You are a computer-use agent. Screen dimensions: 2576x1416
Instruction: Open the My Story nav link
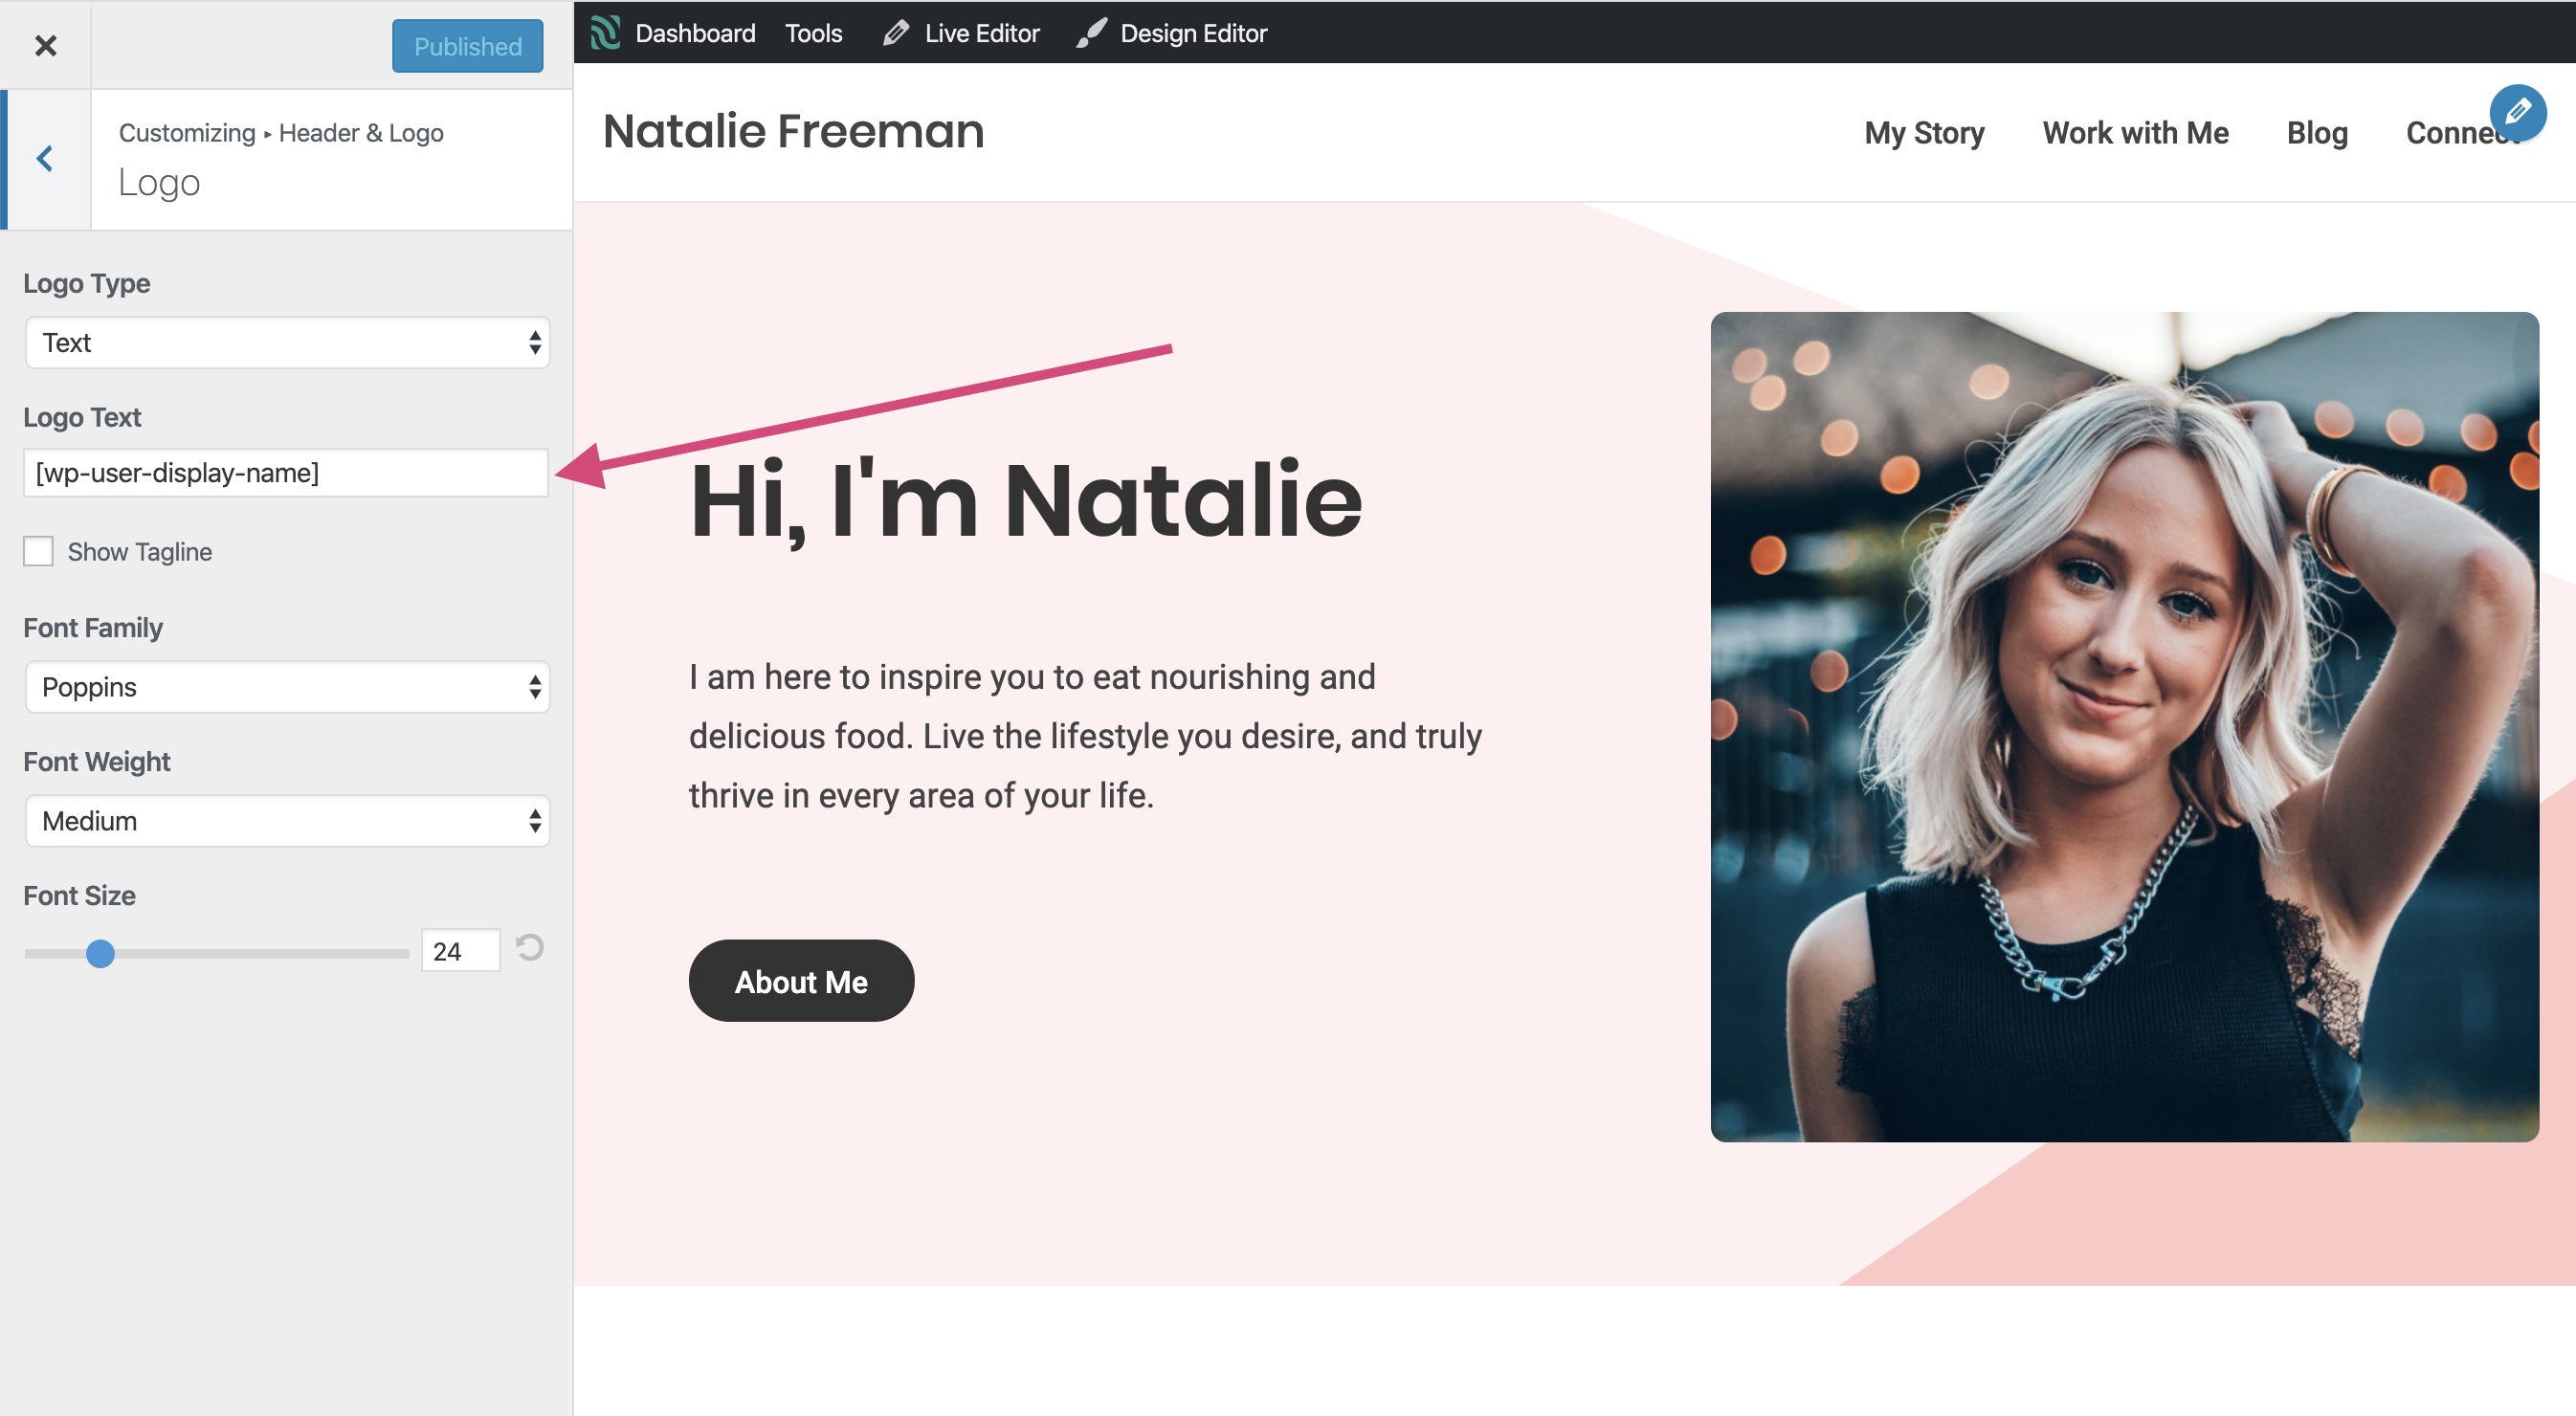coord(1923,133)
